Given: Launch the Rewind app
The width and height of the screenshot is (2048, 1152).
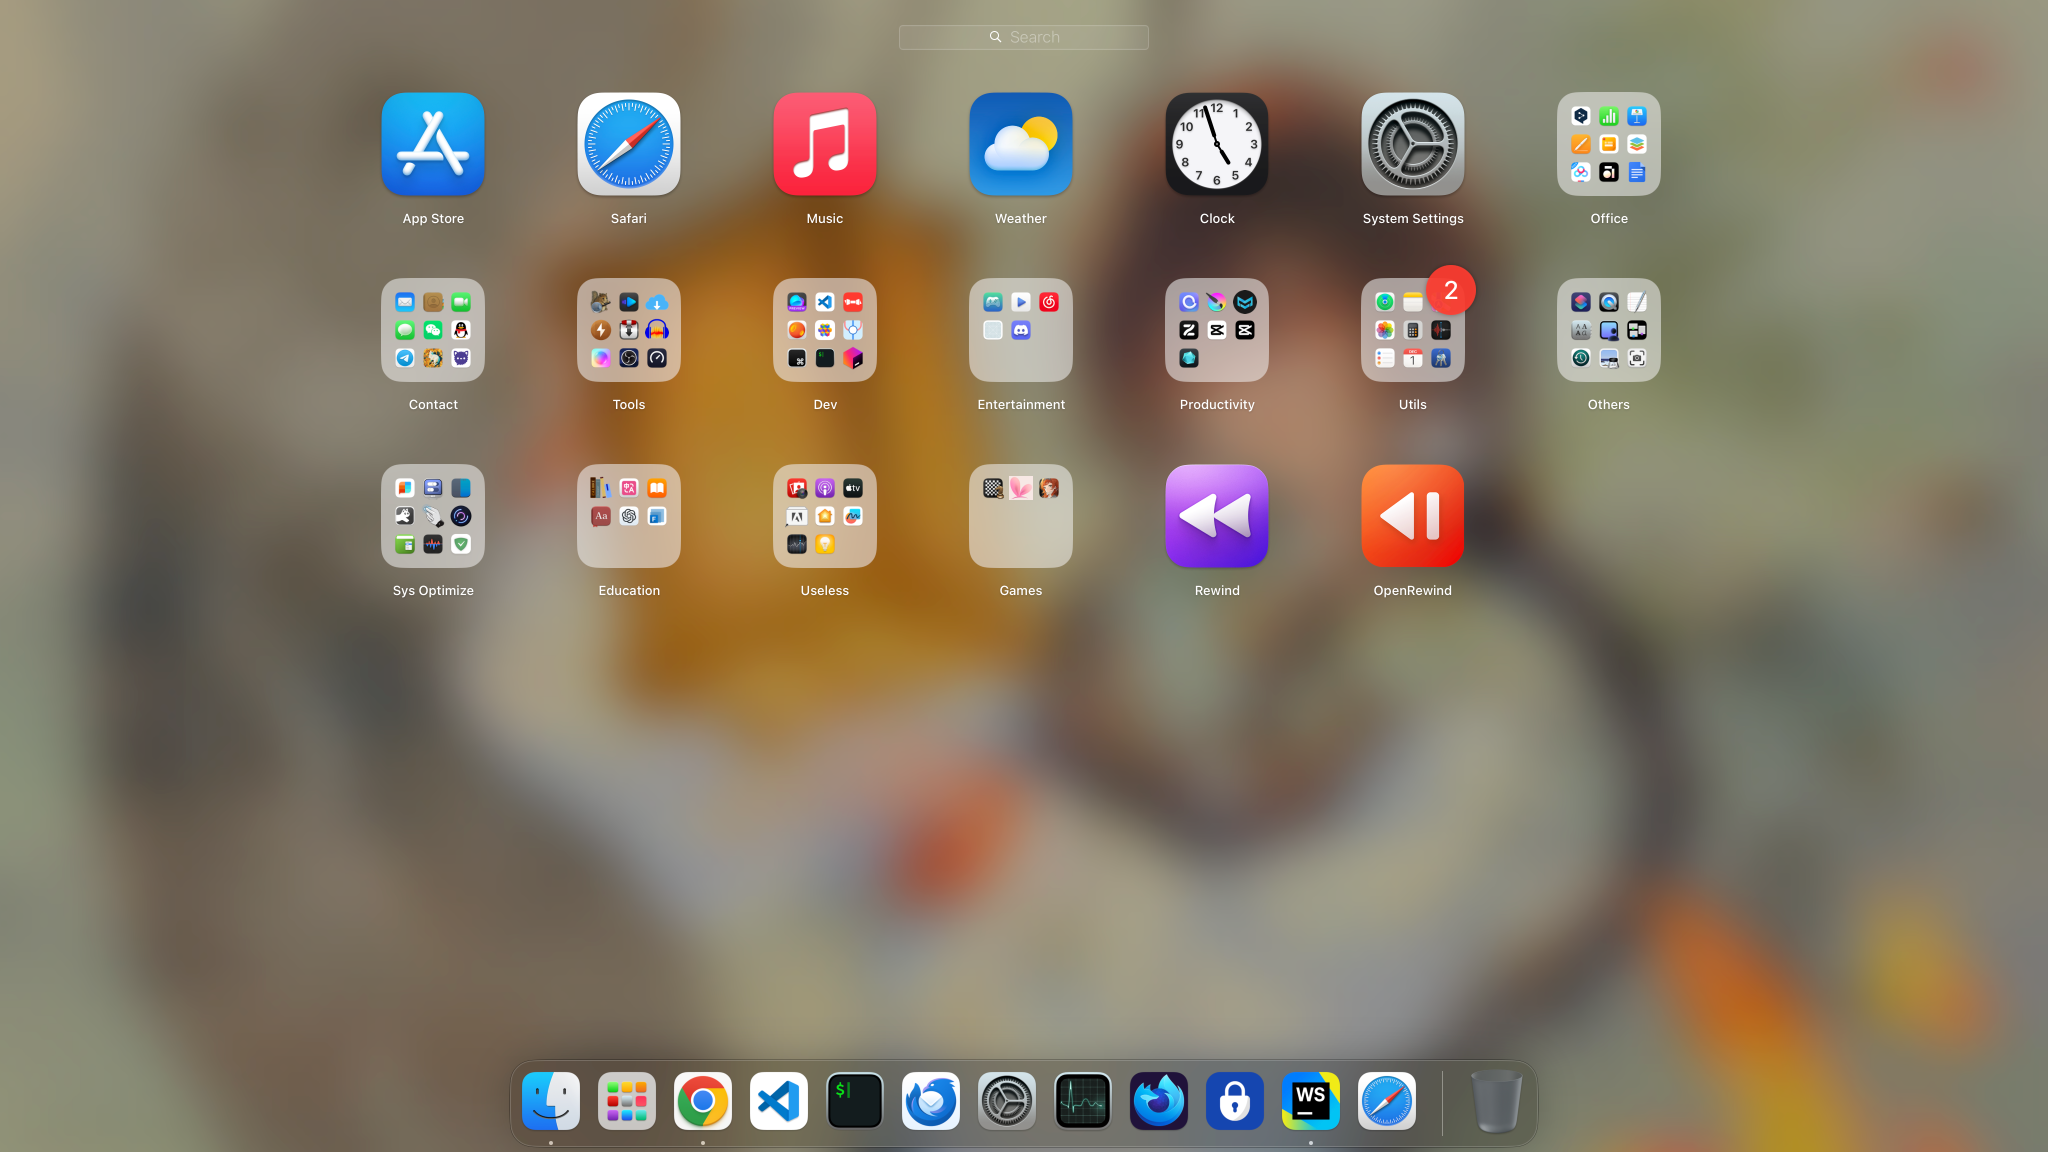Looking at the screenshot, I should coord(1216,516).
